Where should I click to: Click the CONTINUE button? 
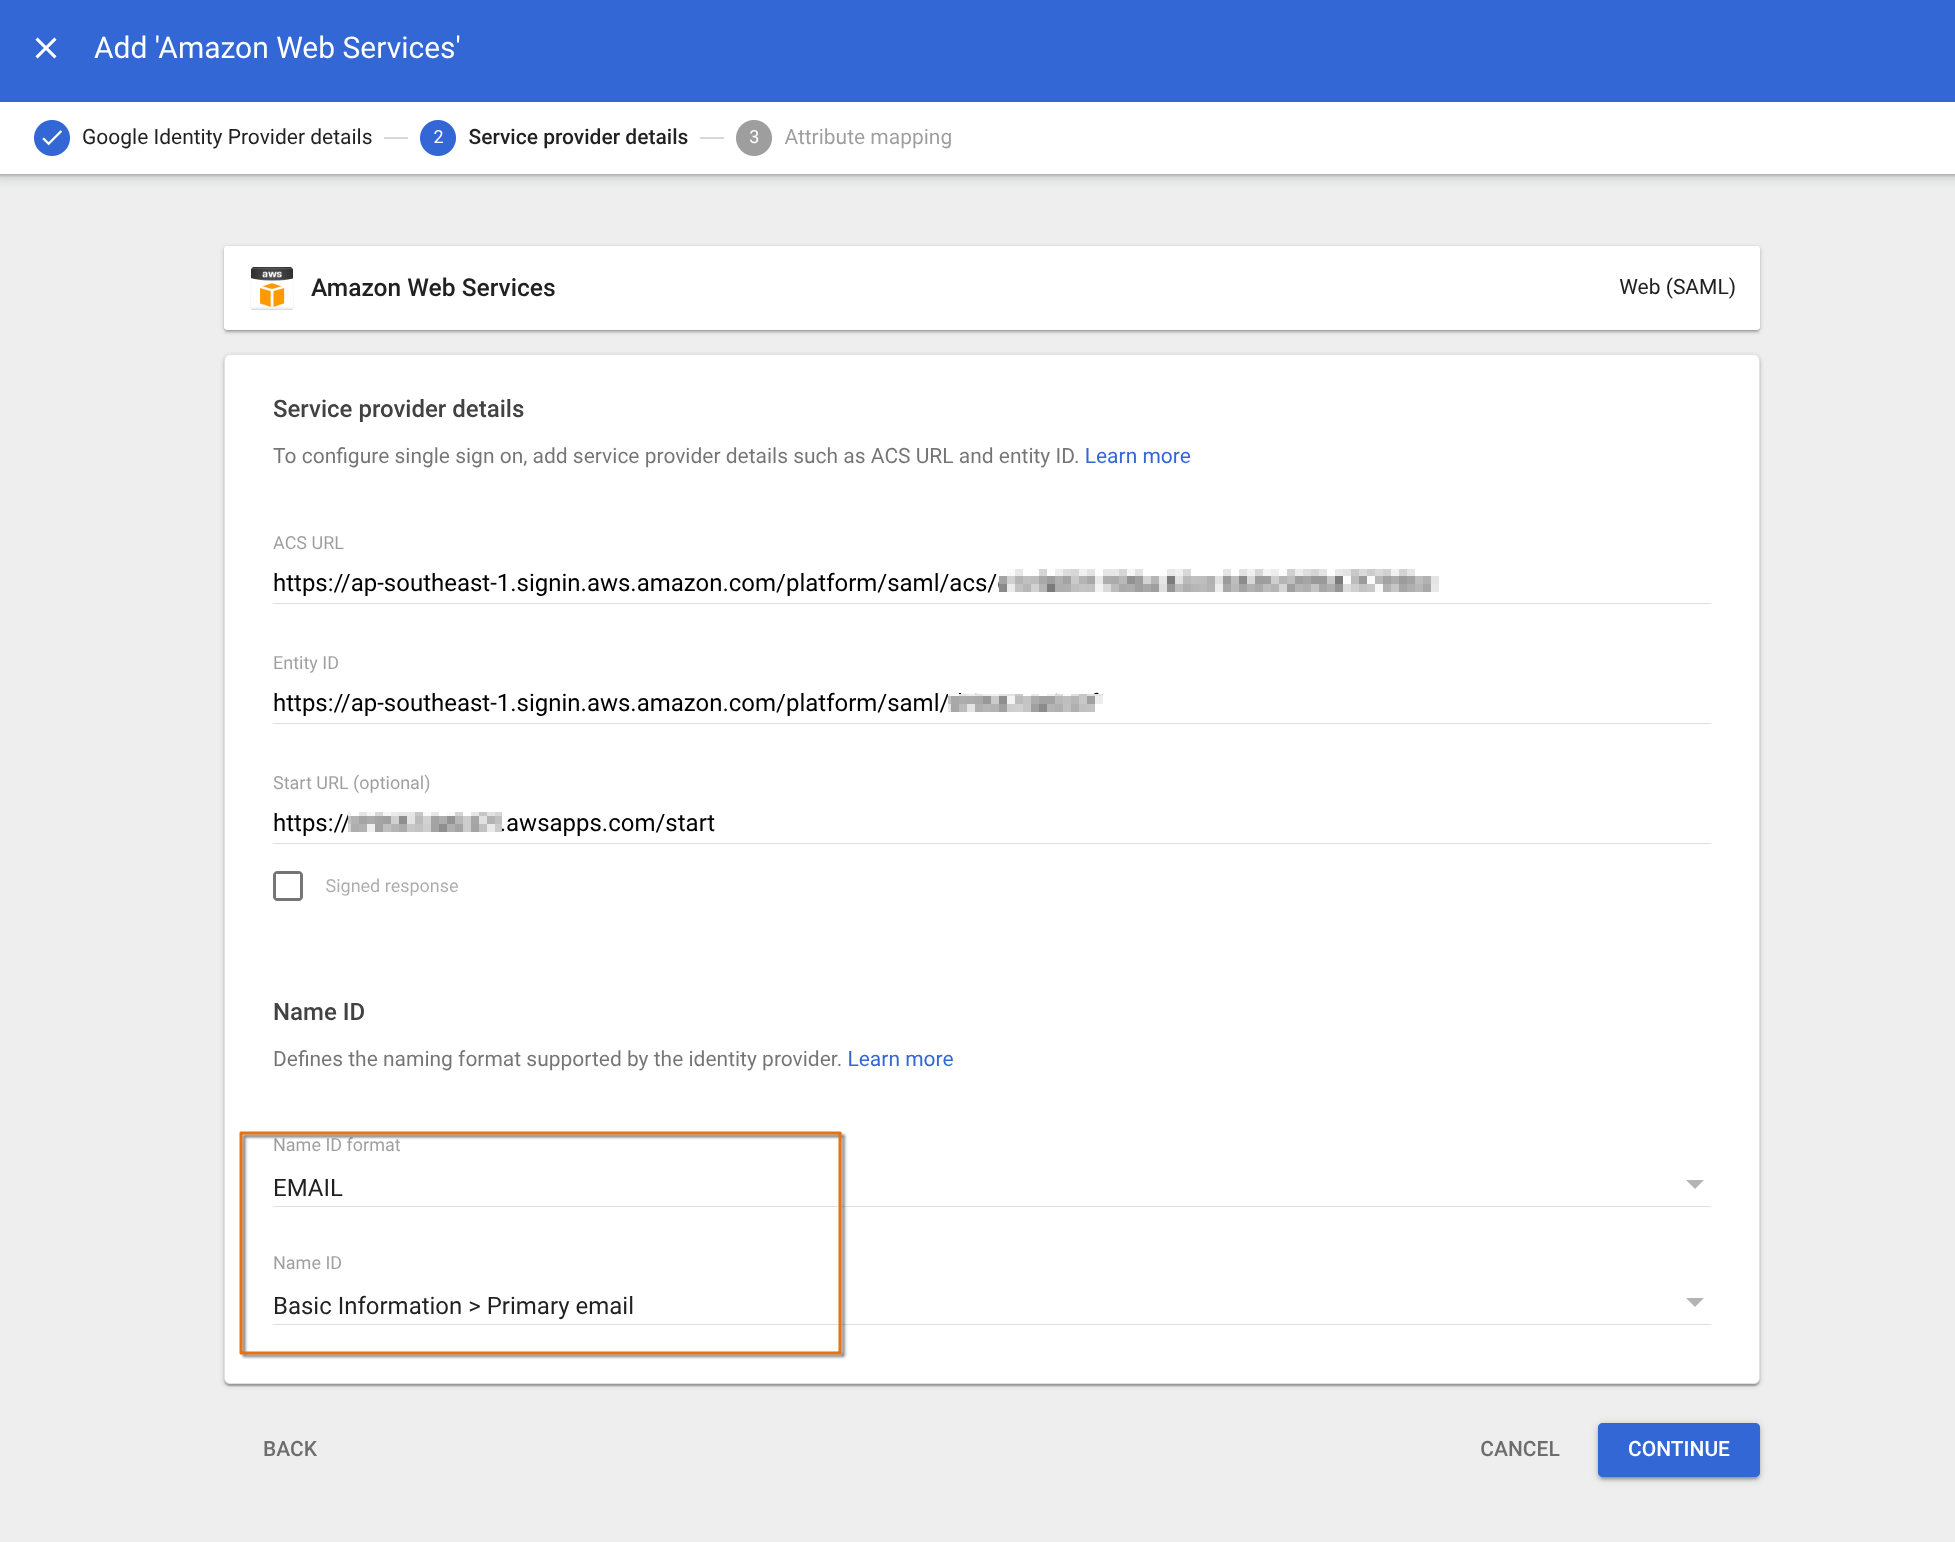point(1679,1449)
